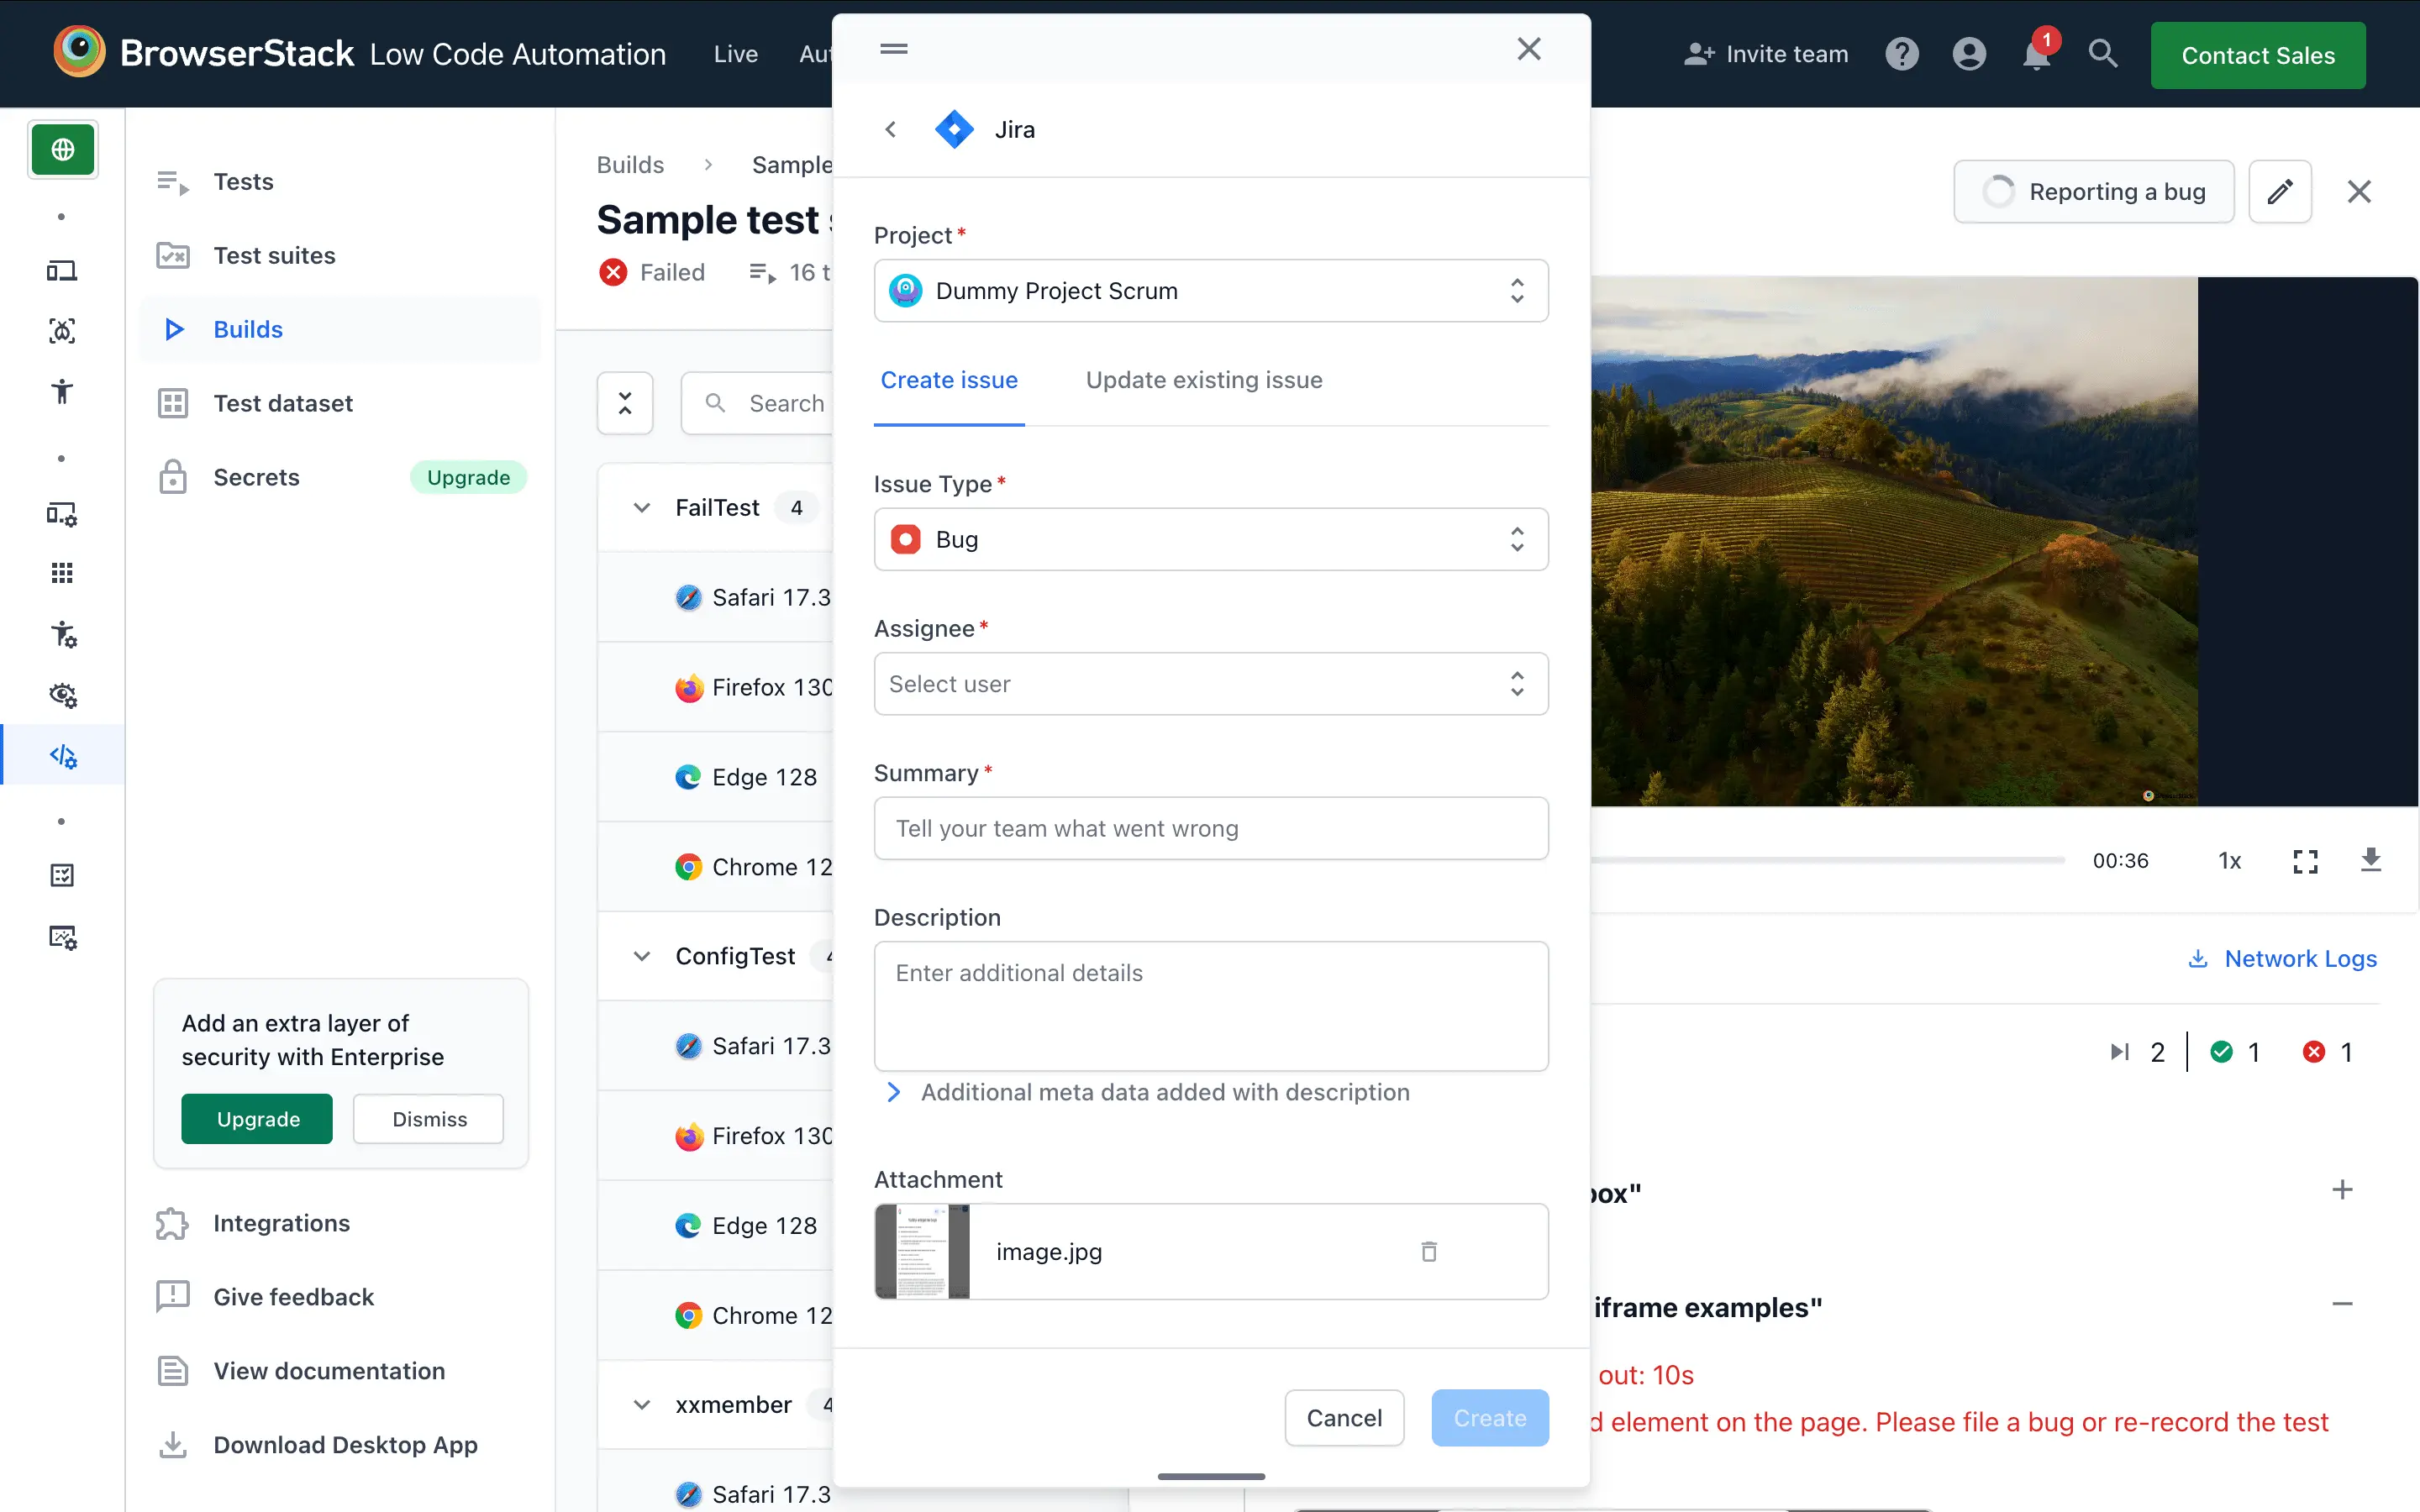The height and width of the screenshot is (1512, 2420).
Task: Click the video progress bar
Action: (x=1830, y=860)
